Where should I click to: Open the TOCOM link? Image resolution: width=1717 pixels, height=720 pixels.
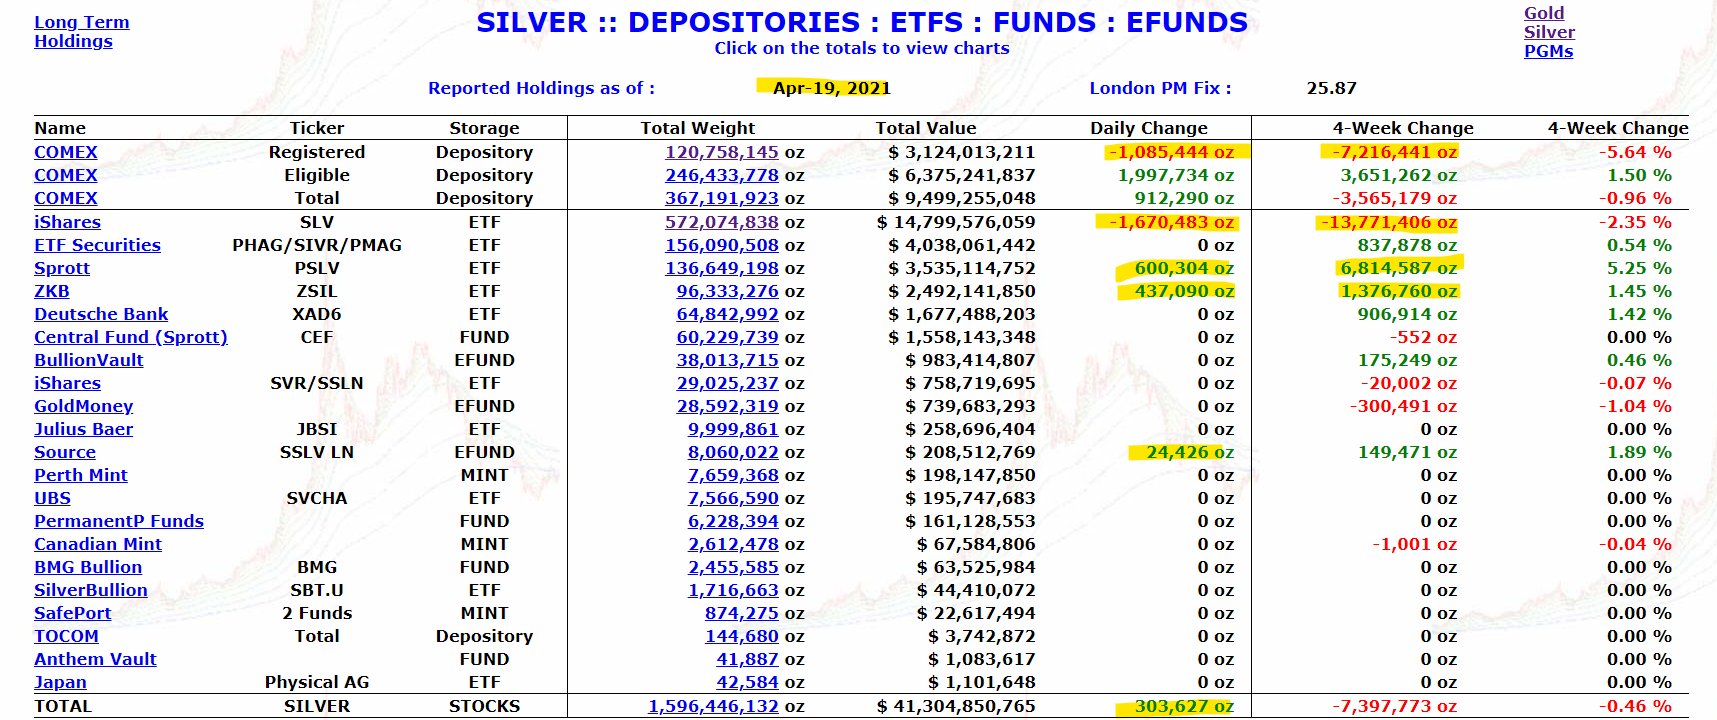[x=66, y=636]
